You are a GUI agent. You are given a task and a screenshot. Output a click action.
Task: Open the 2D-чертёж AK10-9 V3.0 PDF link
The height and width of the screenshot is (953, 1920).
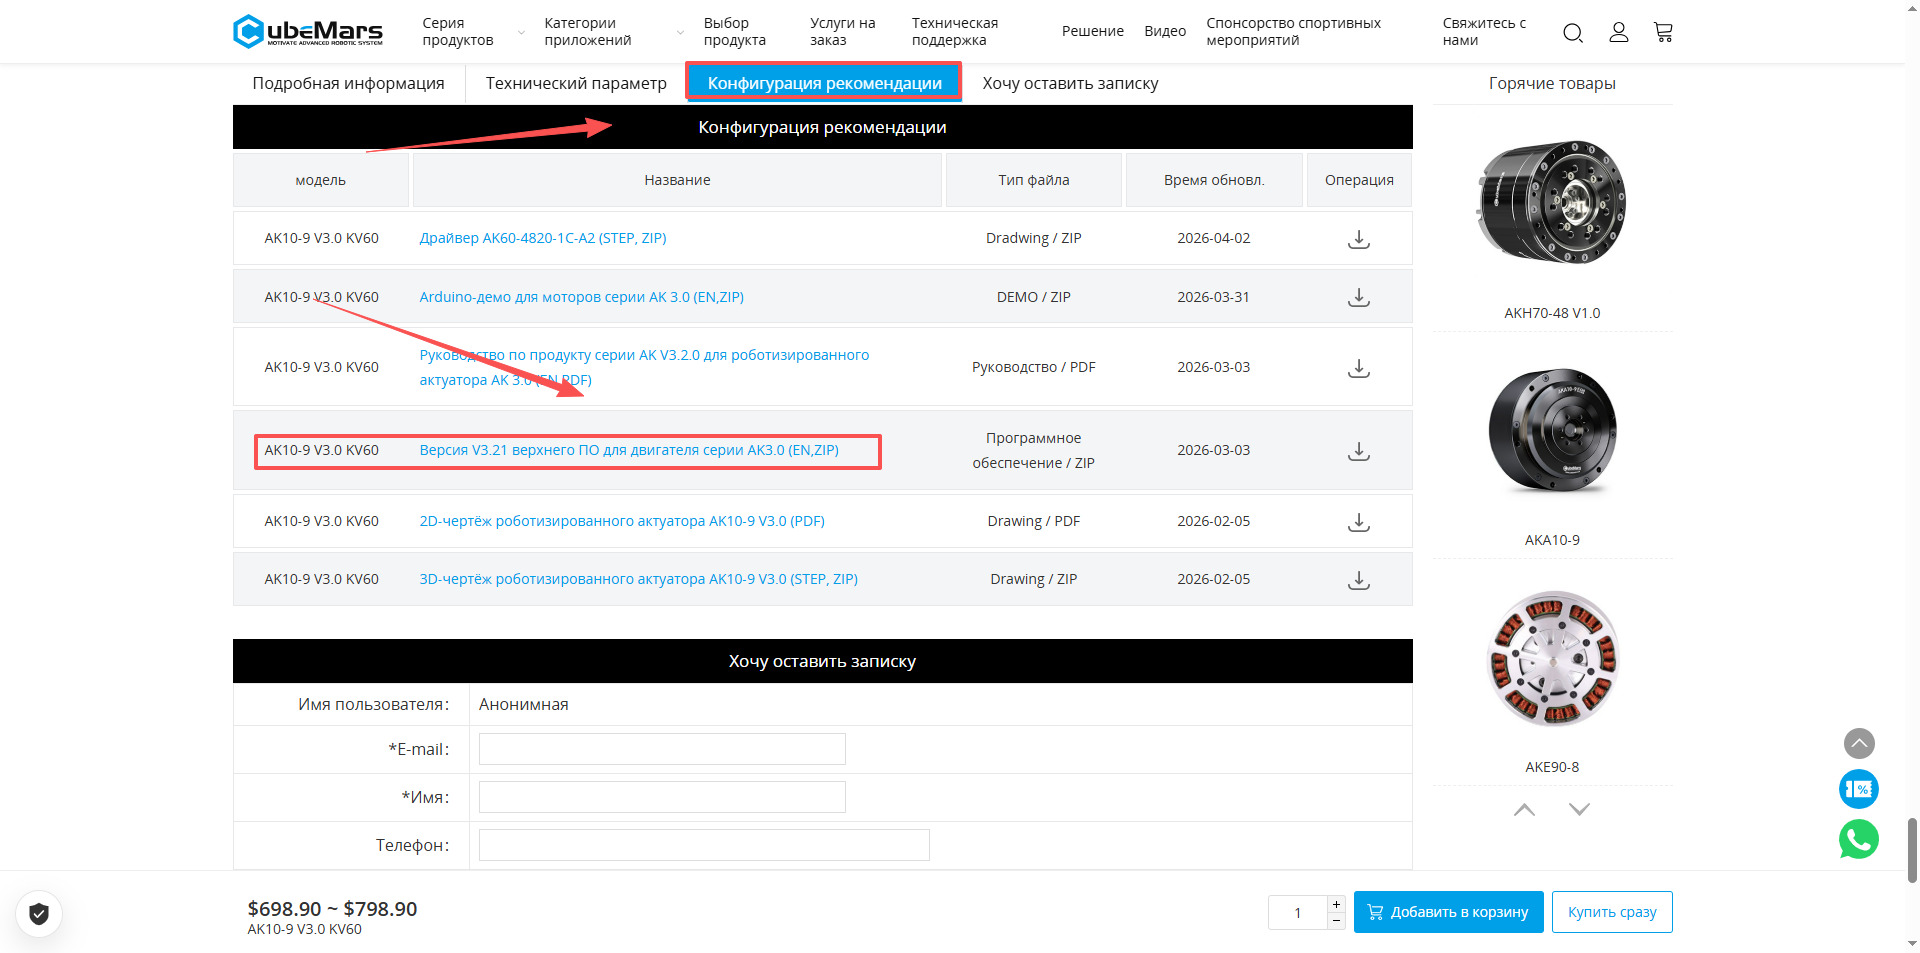621,521
